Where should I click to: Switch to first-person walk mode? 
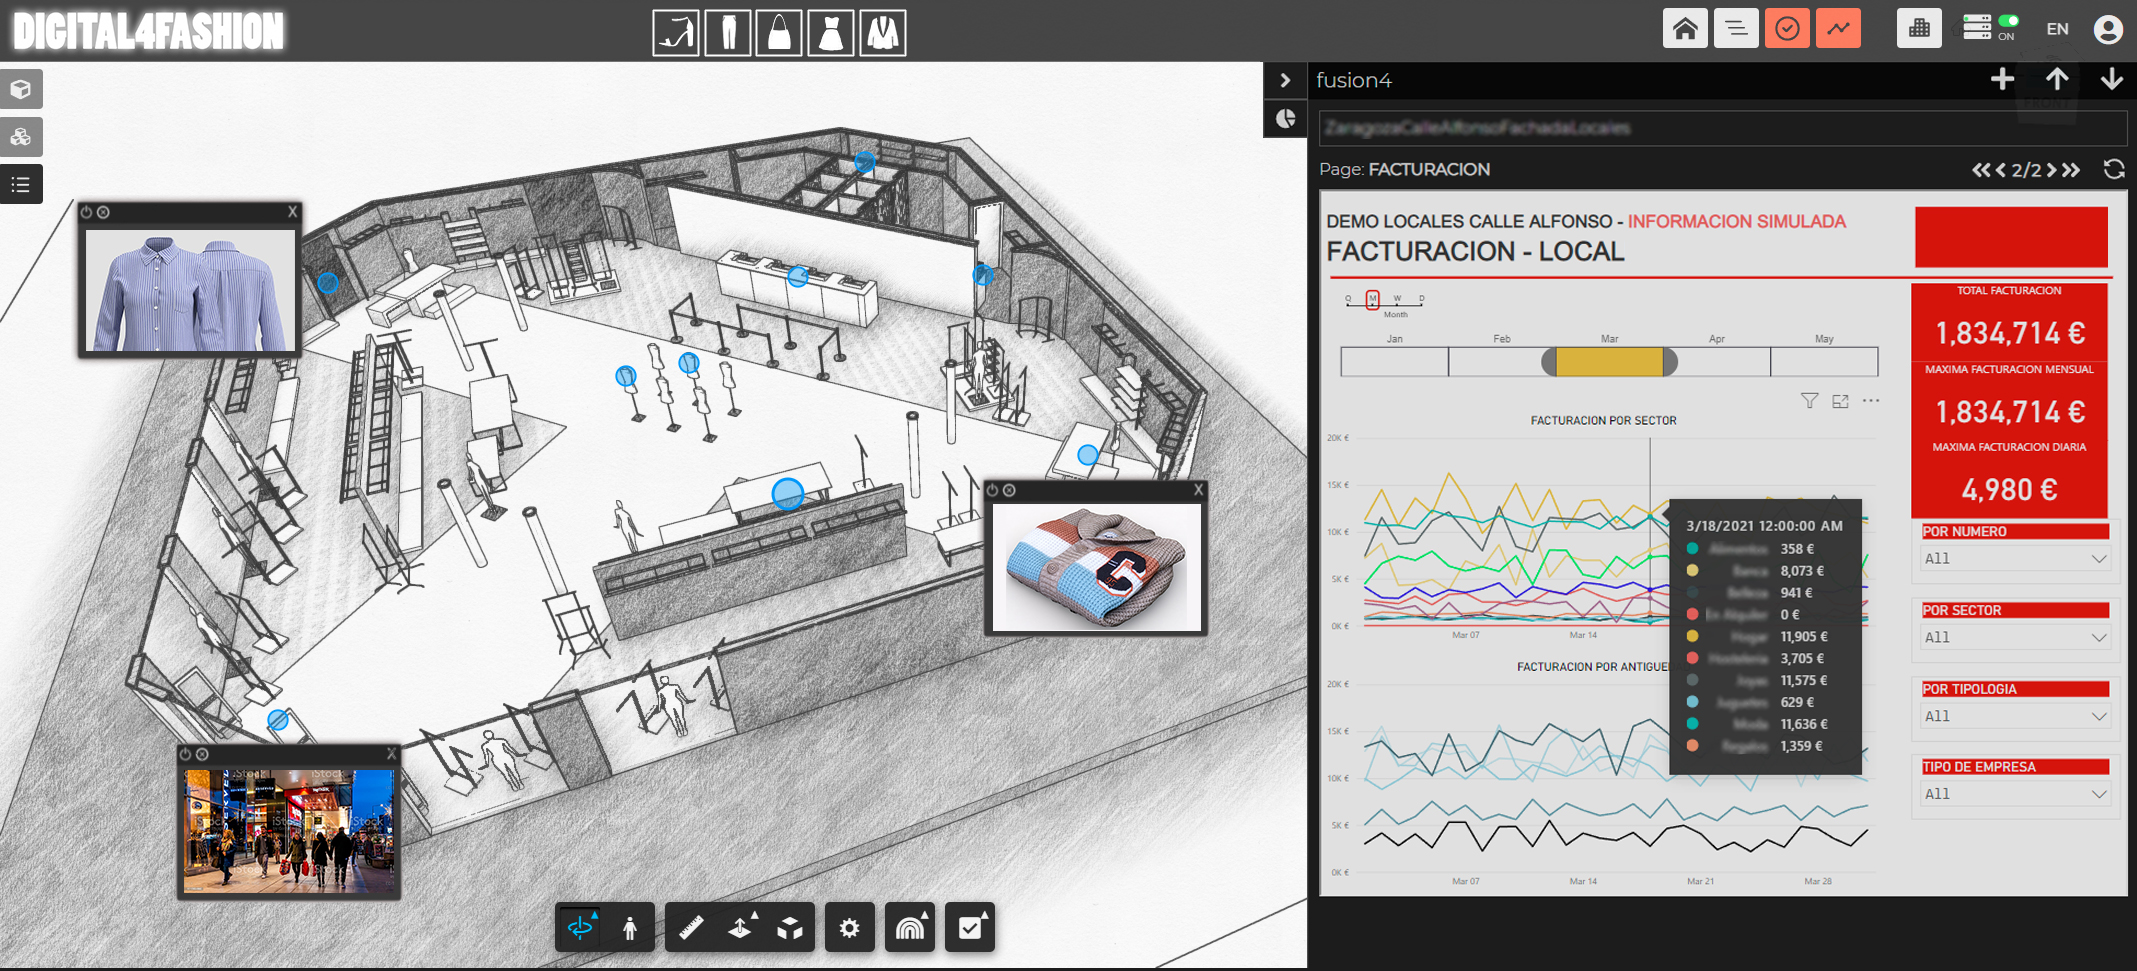pyautogui.click(x=630, y=928)
